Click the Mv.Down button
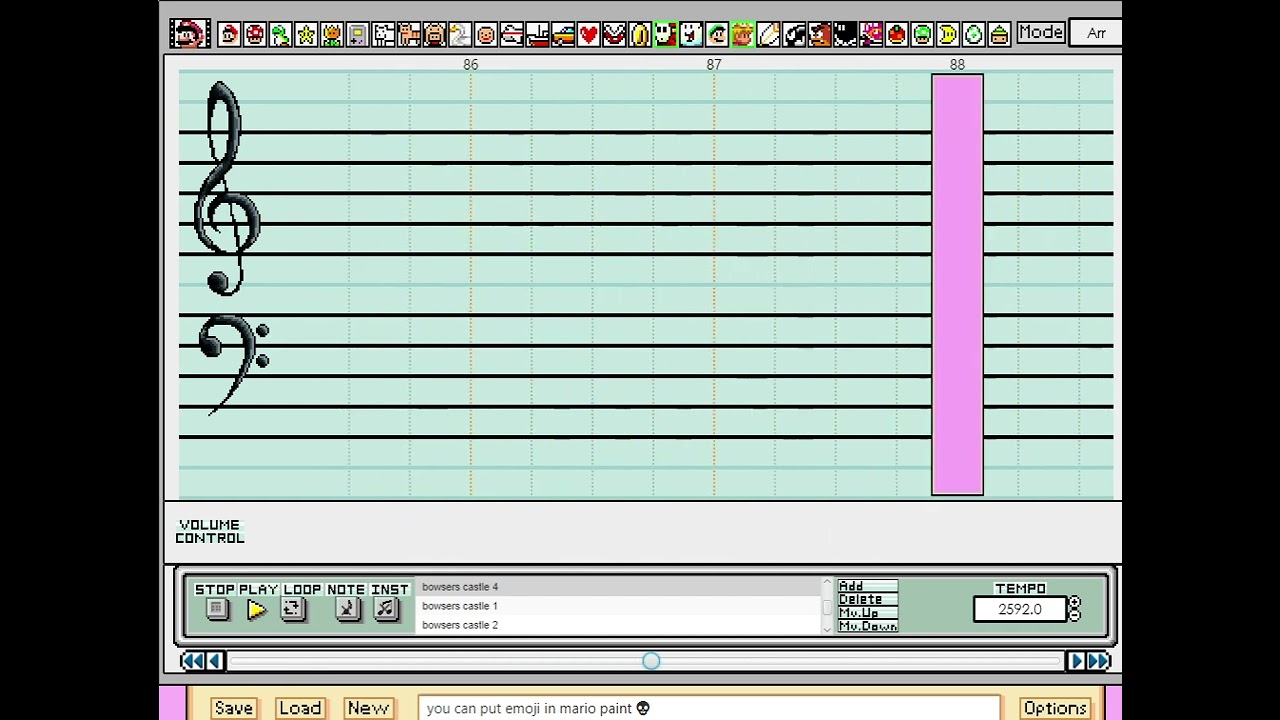Screen dimensions: 1280x720 [x=867, y=626]
